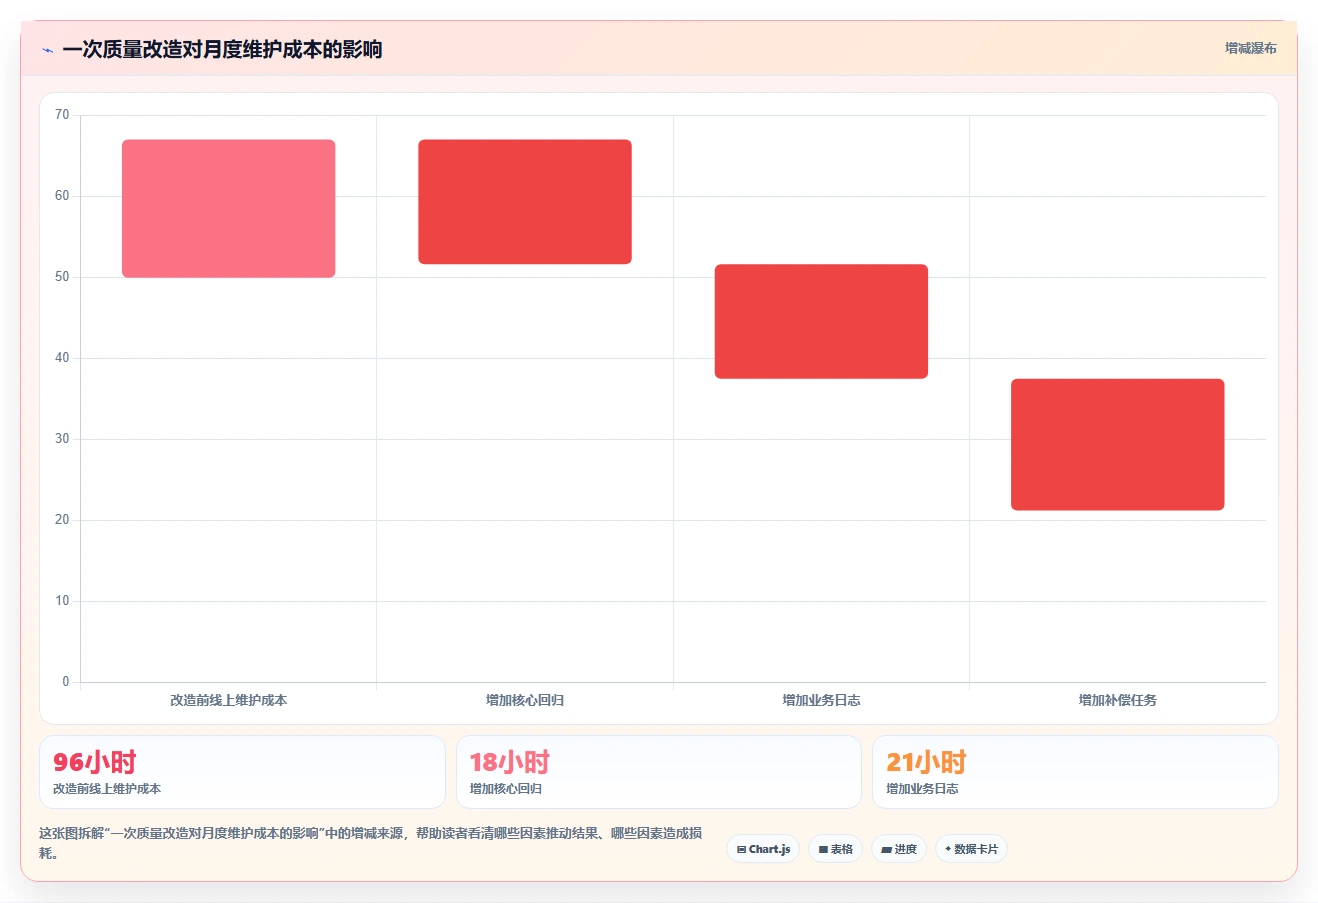This screenshot has height=903, width=1318.
Task: Click the description paragraph below the cards
Action: [371, 843]
